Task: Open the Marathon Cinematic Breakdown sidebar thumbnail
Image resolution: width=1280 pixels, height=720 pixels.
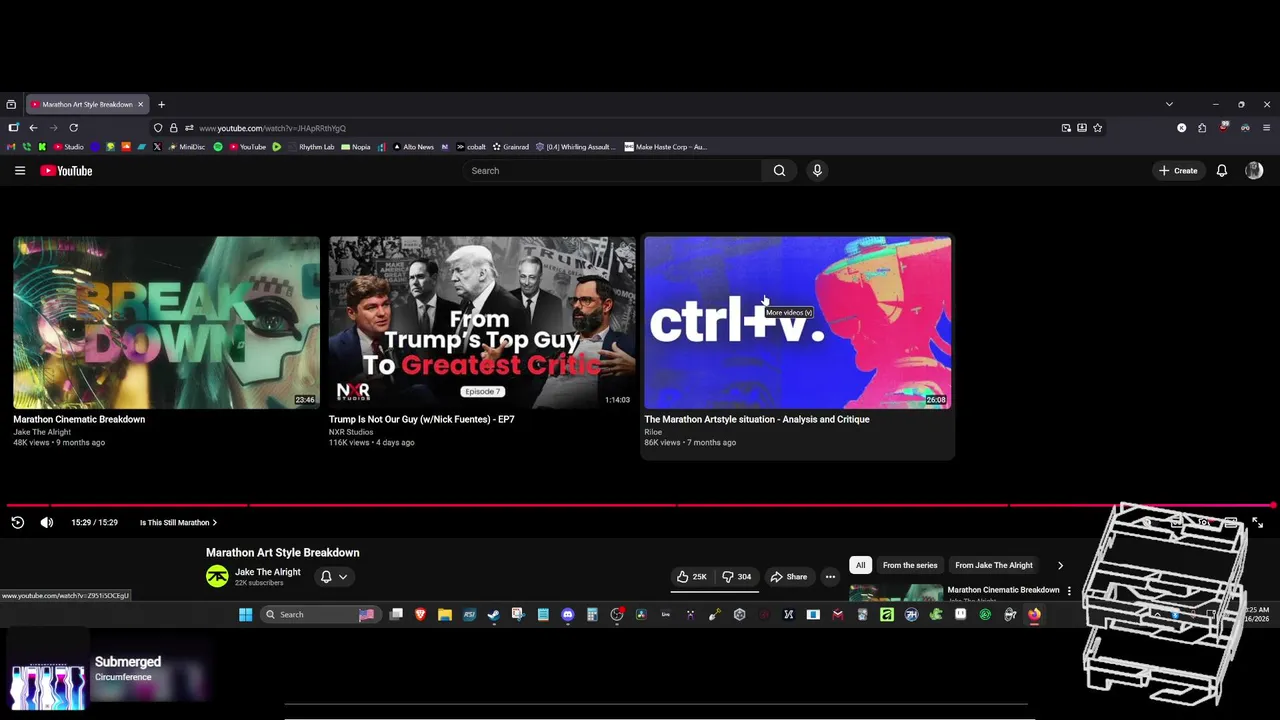Action: tap(896, 593)
